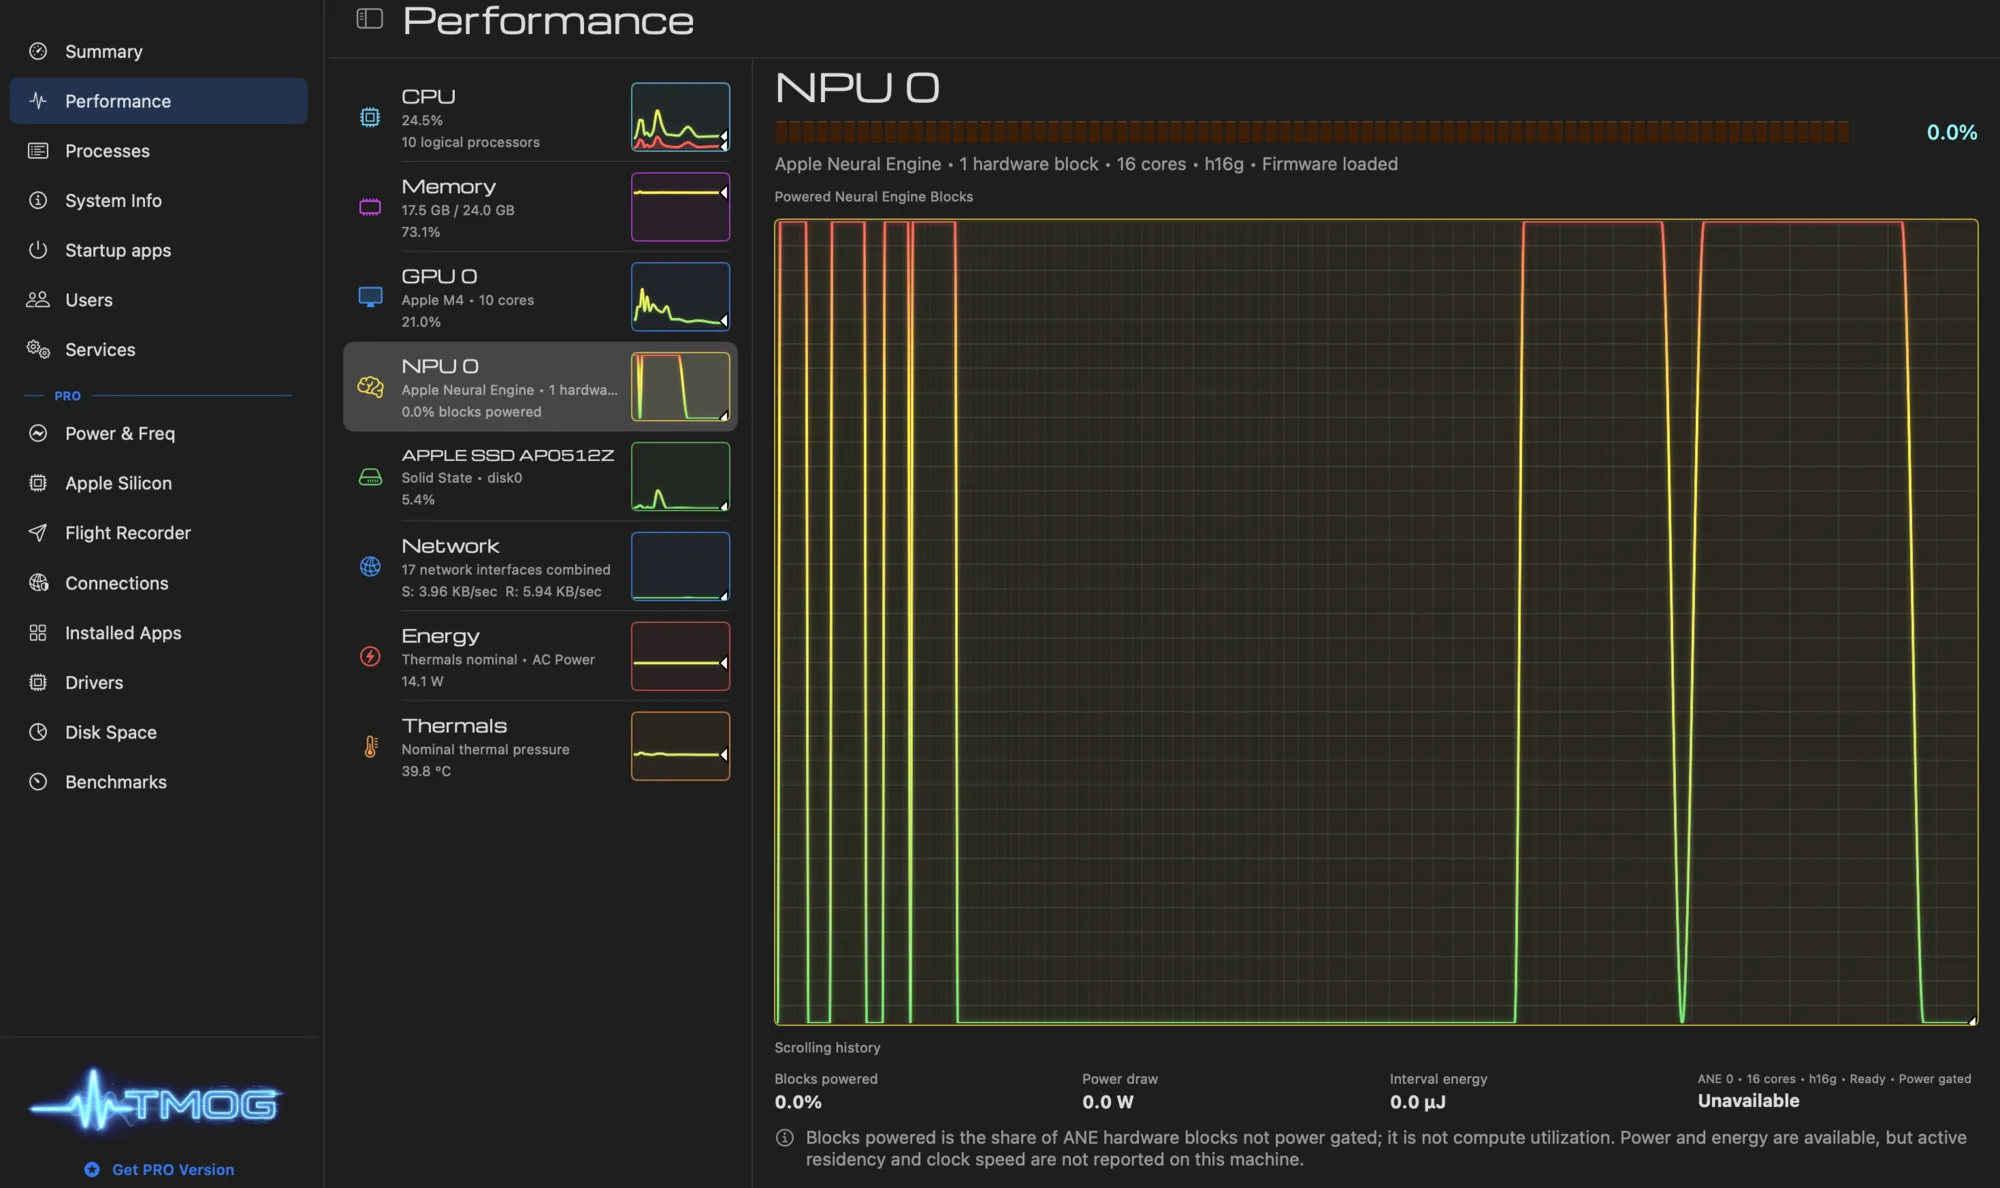The height and width of the screenshot is (1188, 2000).
Task: Select the Network interfaces row
Action: click(x=540, y=567)
